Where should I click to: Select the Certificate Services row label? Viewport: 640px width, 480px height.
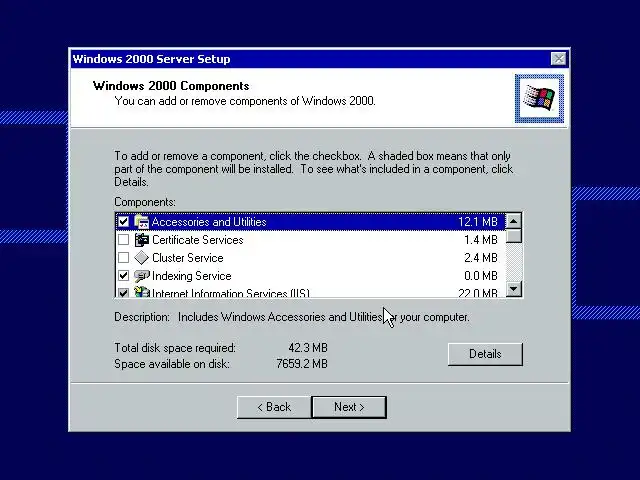point(198,240)
